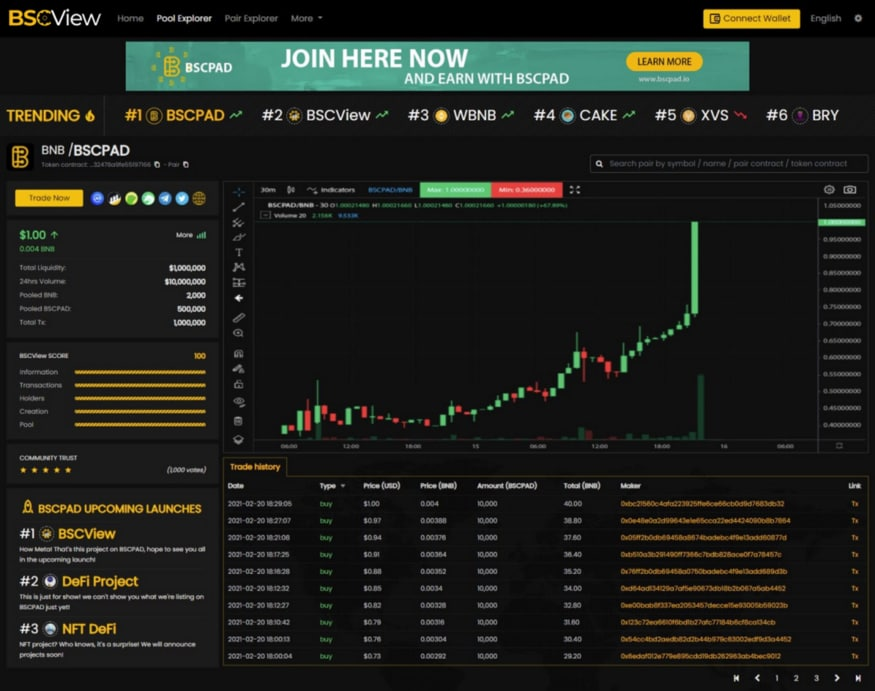The height and width of the screenshot is (691, 875).
Task: Select the brush drawing tool
Action: 239,237
